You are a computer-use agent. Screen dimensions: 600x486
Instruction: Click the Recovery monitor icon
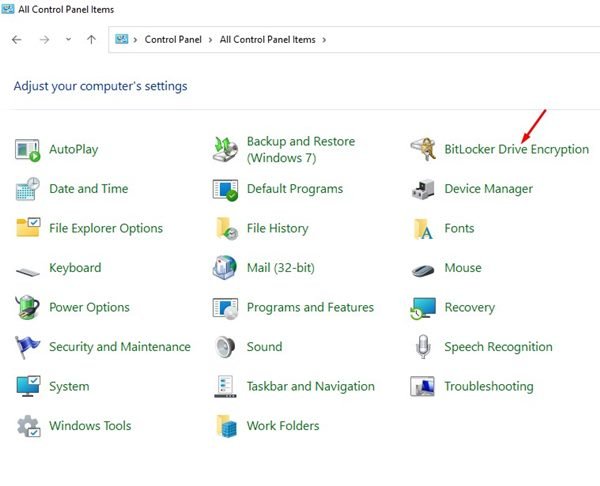[x=422, y=308]
